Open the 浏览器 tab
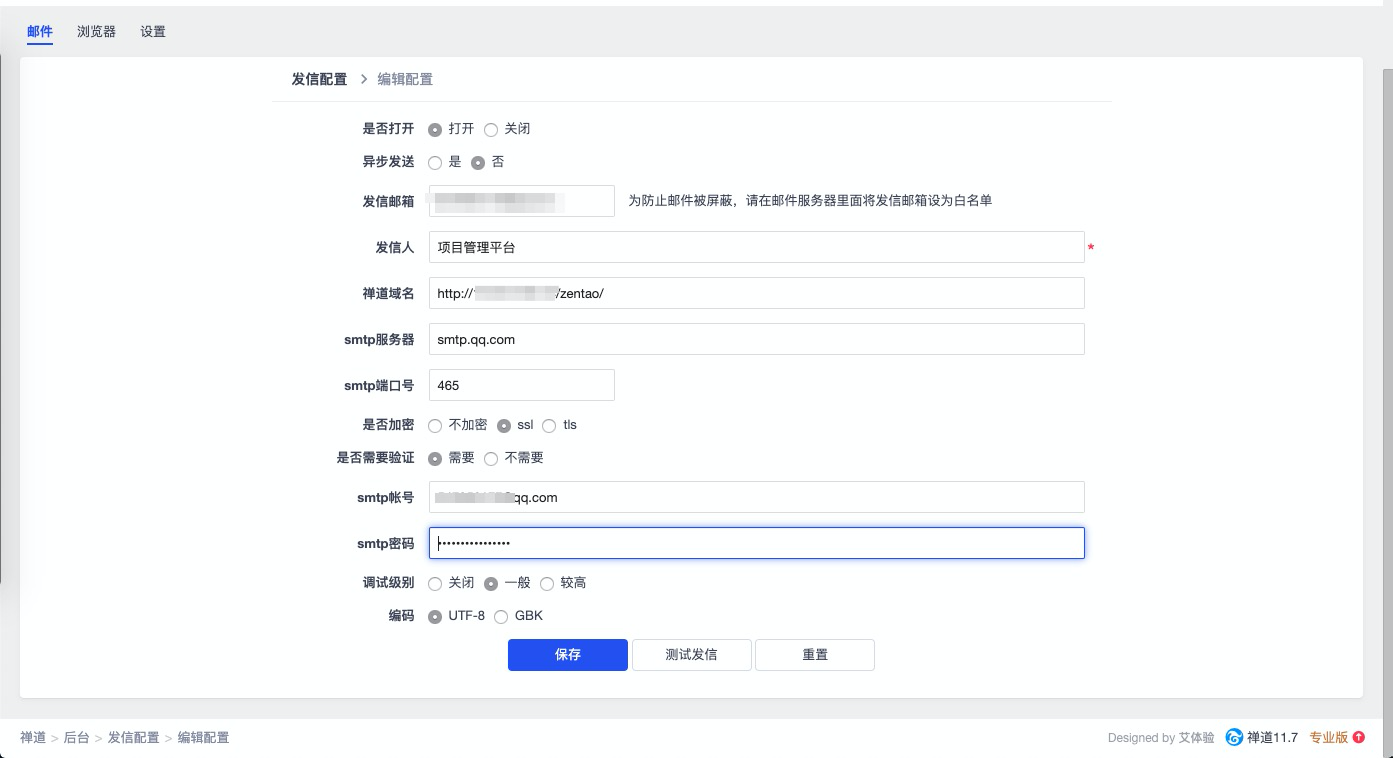 point(96,32)
